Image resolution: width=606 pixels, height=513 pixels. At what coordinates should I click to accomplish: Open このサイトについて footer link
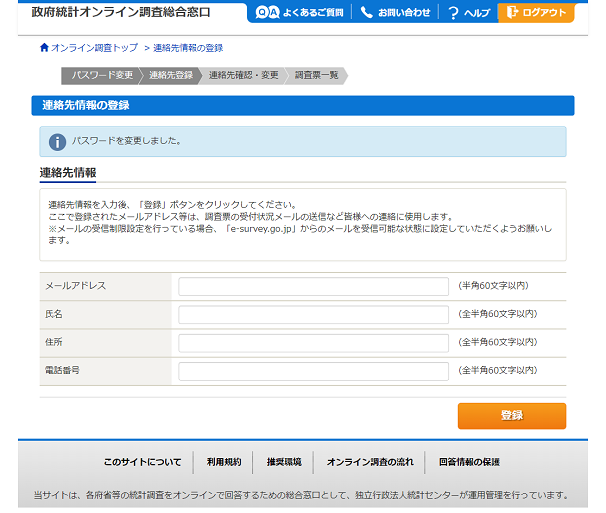[143, 463]
